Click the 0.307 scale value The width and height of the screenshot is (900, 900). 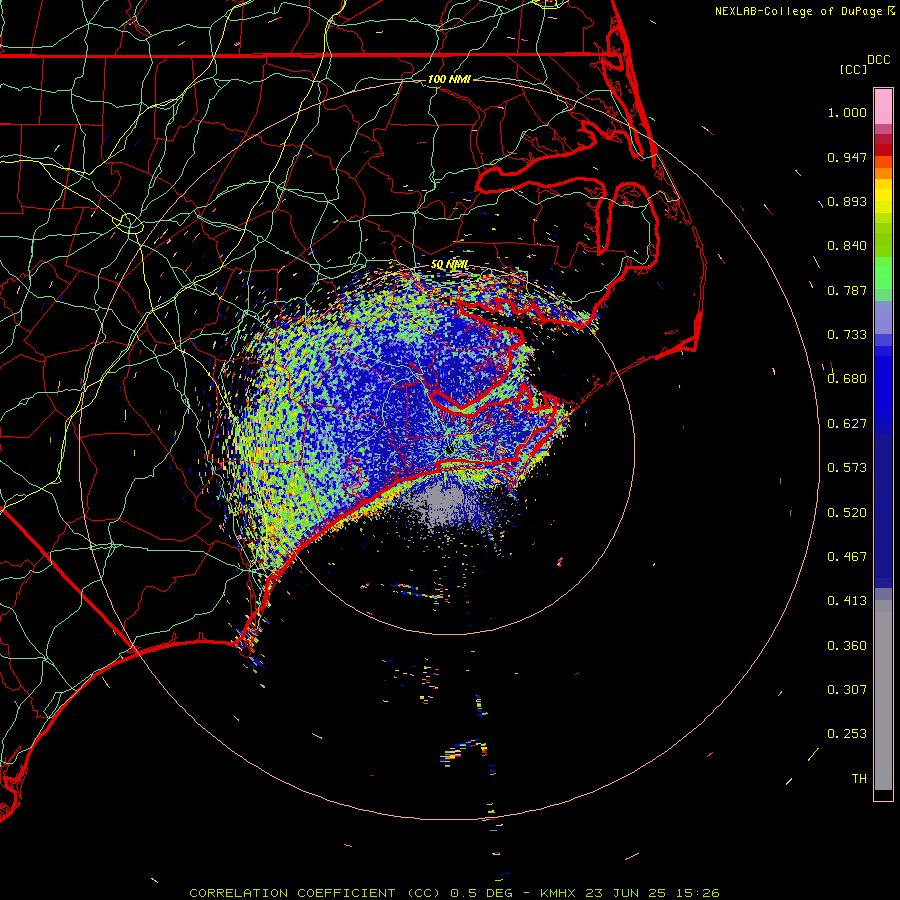coord(847,690)
